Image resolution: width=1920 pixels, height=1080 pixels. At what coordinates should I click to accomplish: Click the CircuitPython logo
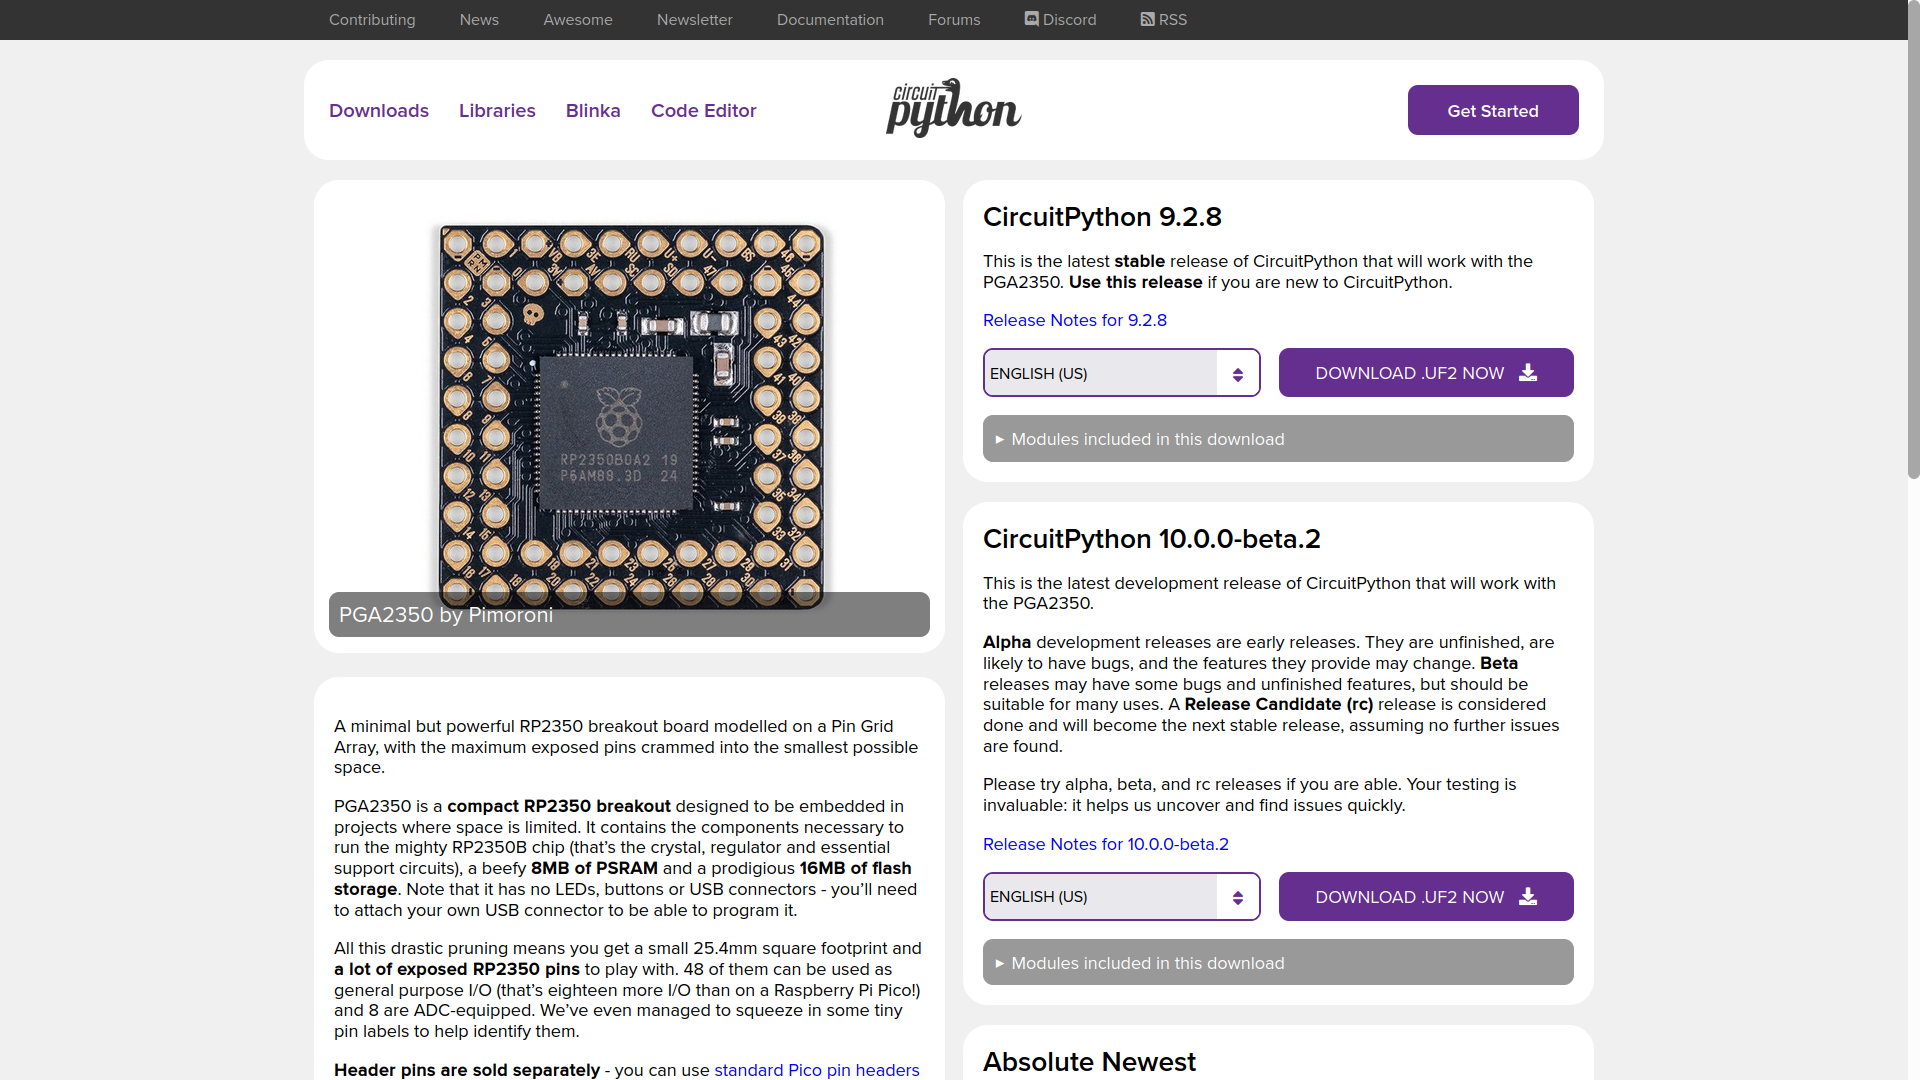click(x=953, y=108)
